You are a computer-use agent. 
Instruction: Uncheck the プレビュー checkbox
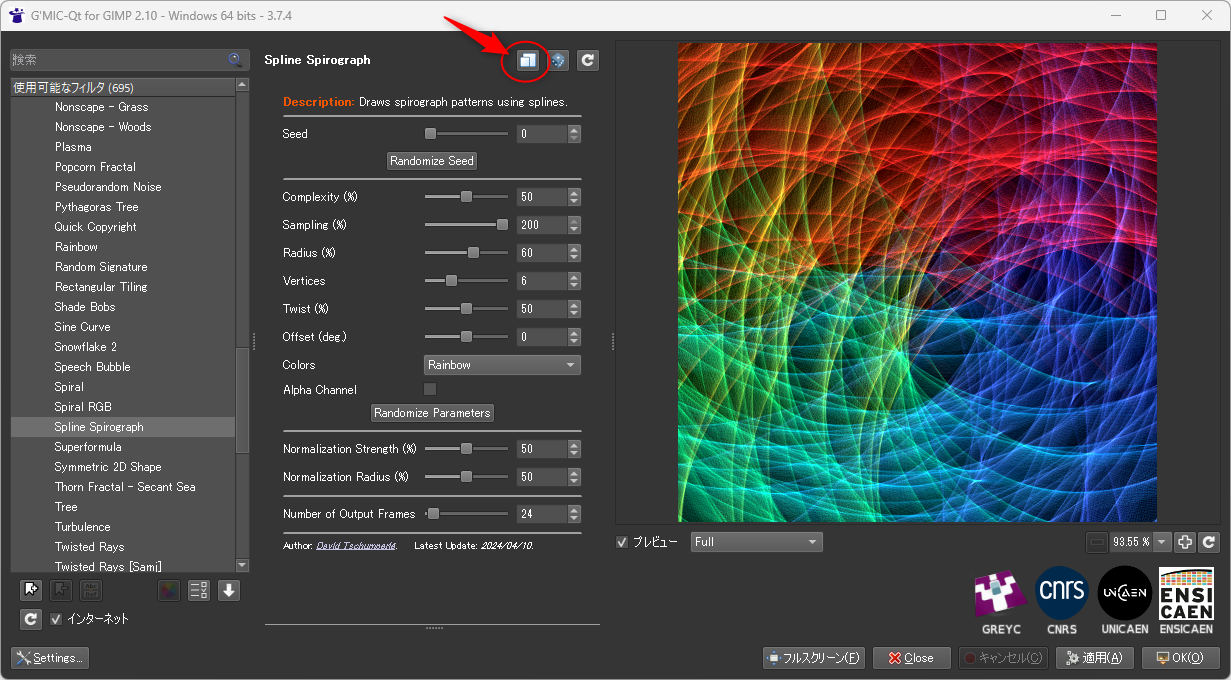pyautogui.click(x=623, y=542)
